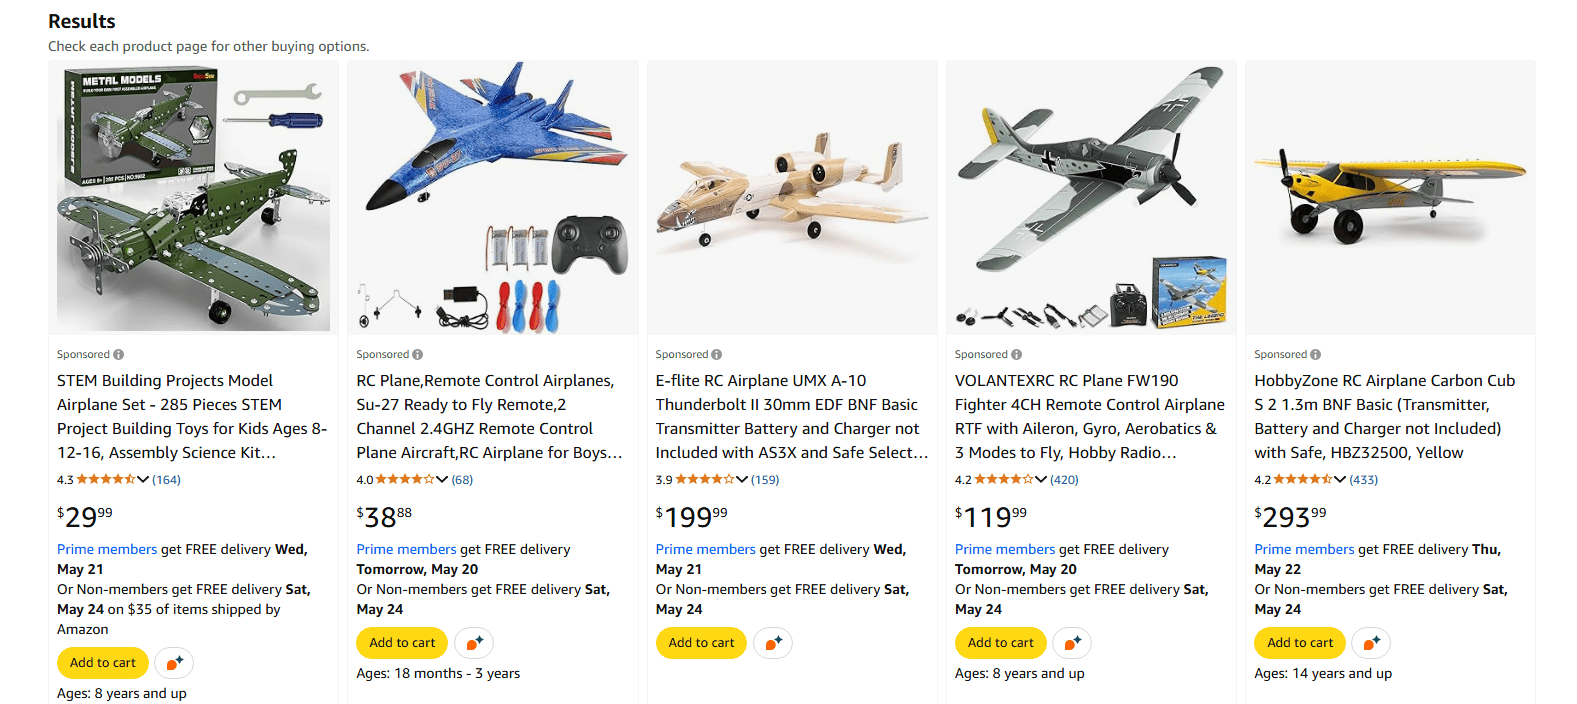Open the 433 reviews link for HobbyZone Cub
The width and height of the screenshot is (1577, 704).
[x=1364, y=480]
